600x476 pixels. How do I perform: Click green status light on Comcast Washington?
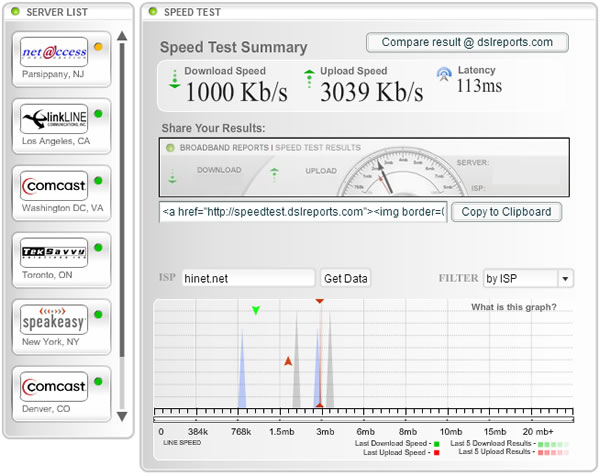(98, 181)
